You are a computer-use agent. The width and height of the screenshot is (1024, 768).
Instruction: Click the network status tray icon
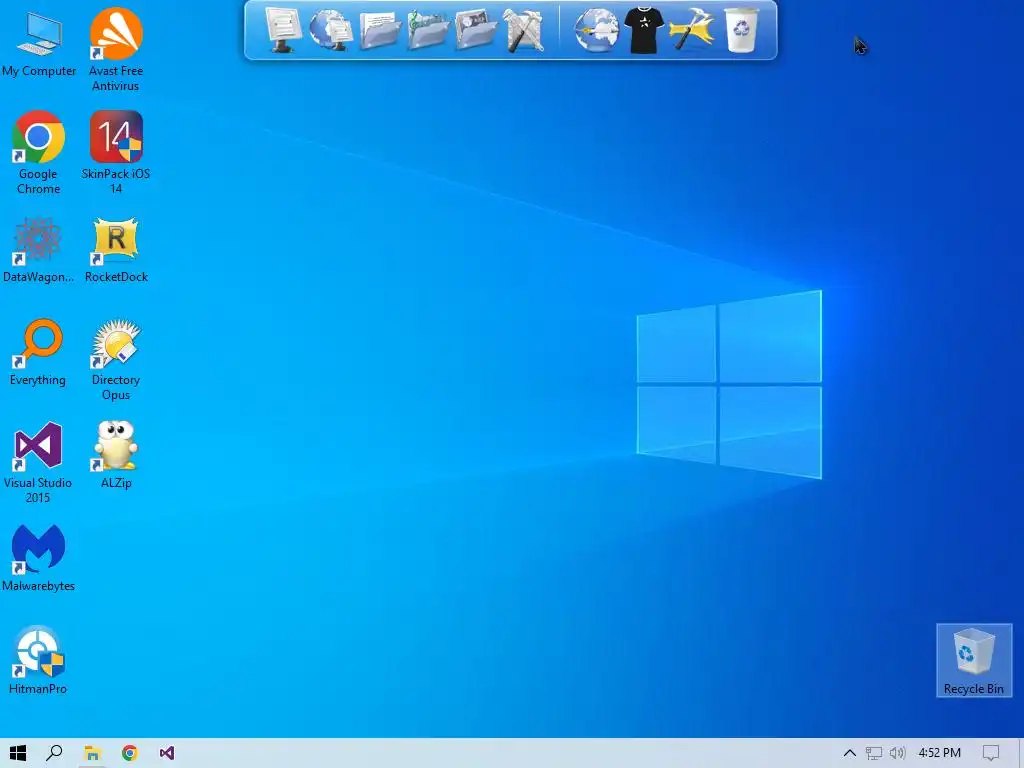873,753
